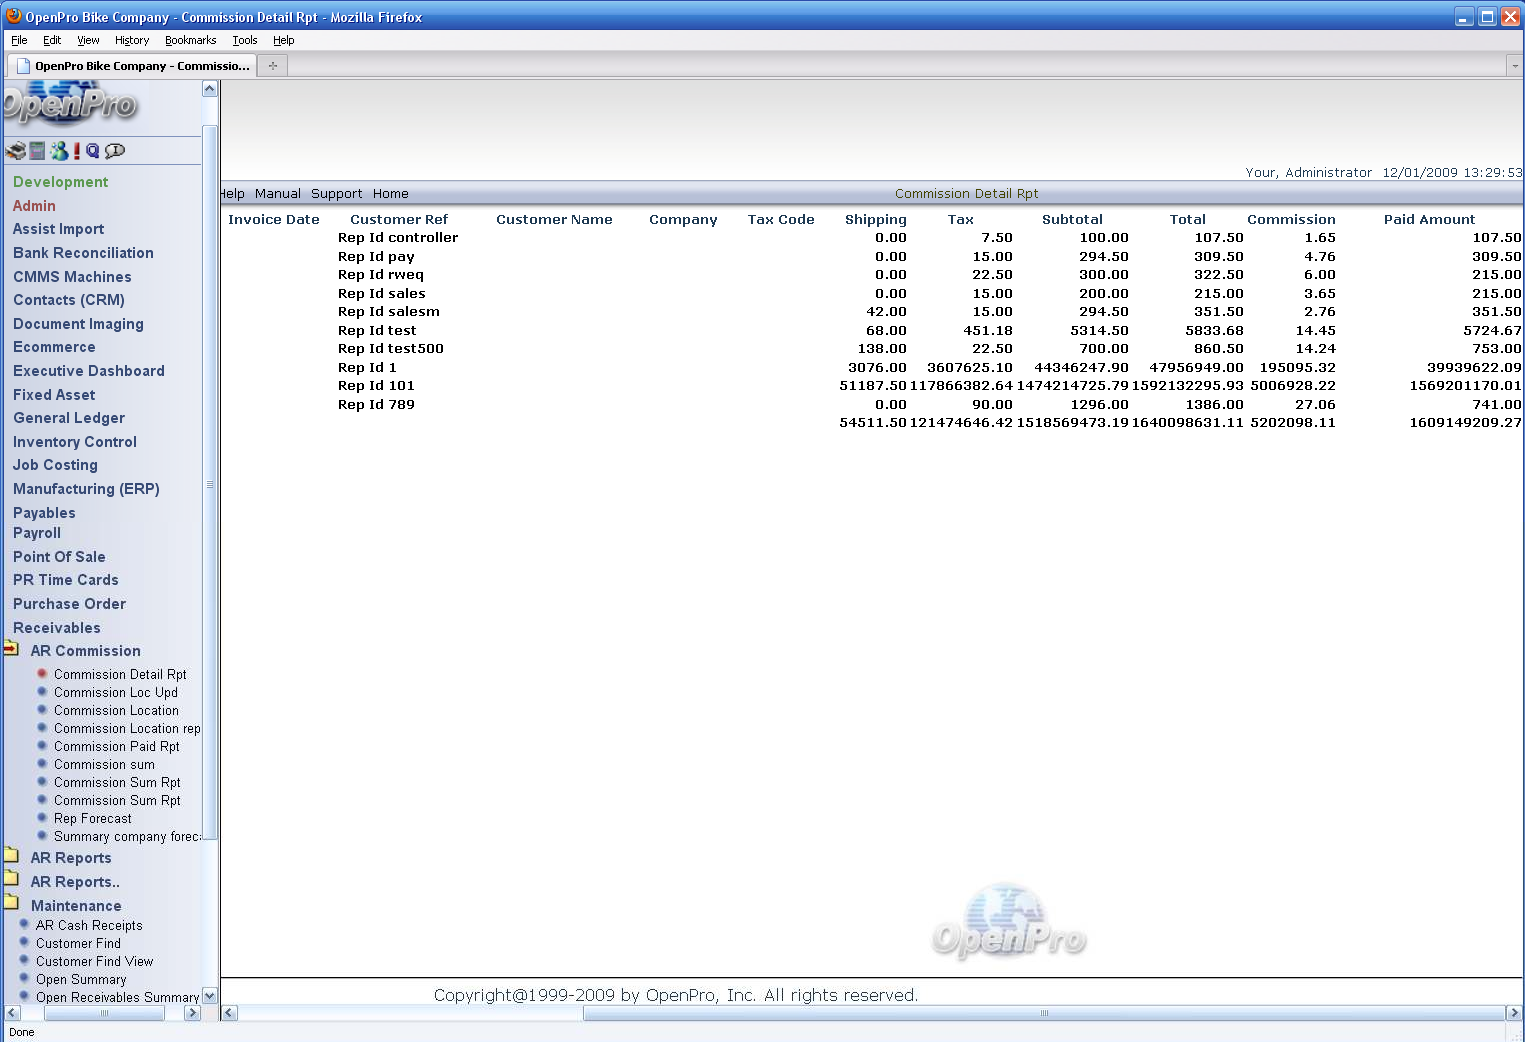Open the Commission Paid Rpt link

(116, 746)
